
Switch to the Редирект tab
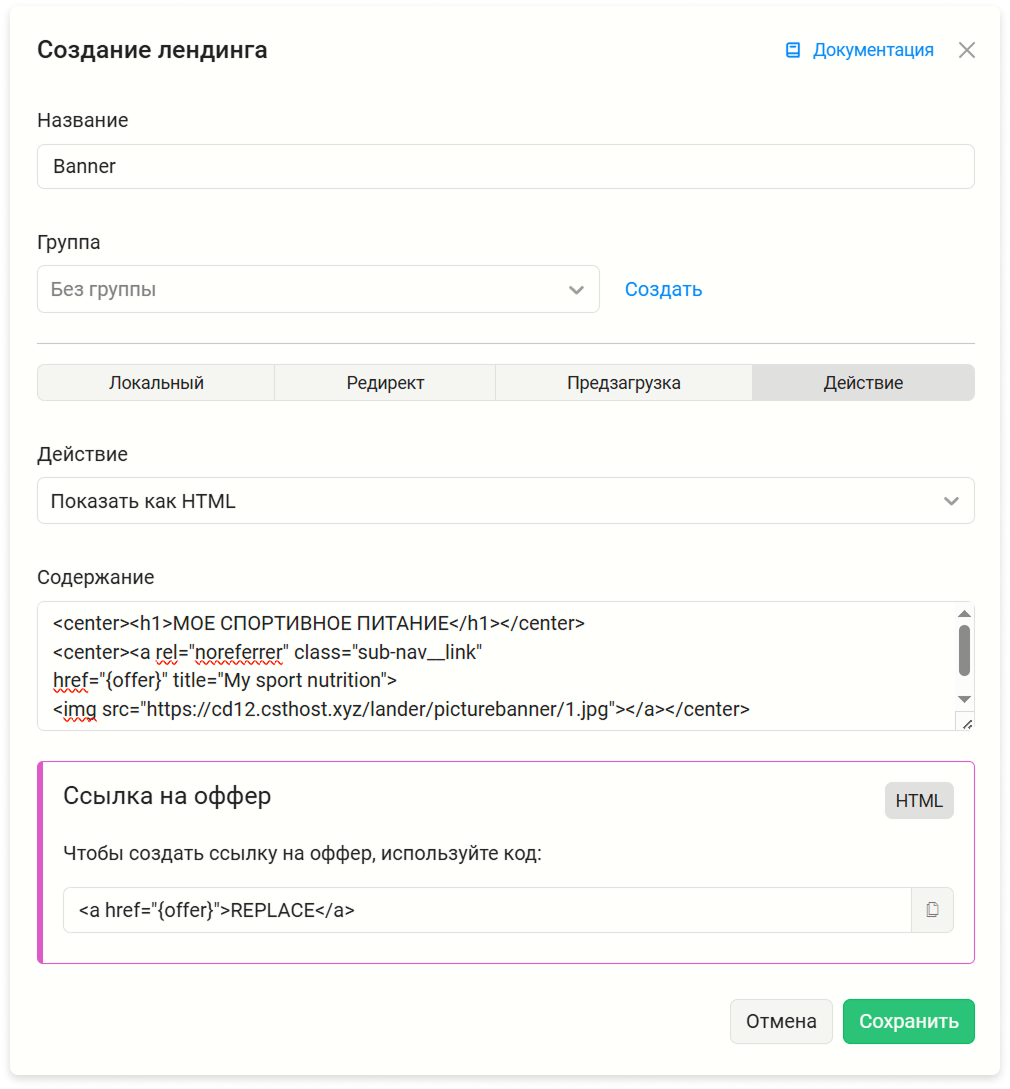pyautogui.click(x=385, y=383)
